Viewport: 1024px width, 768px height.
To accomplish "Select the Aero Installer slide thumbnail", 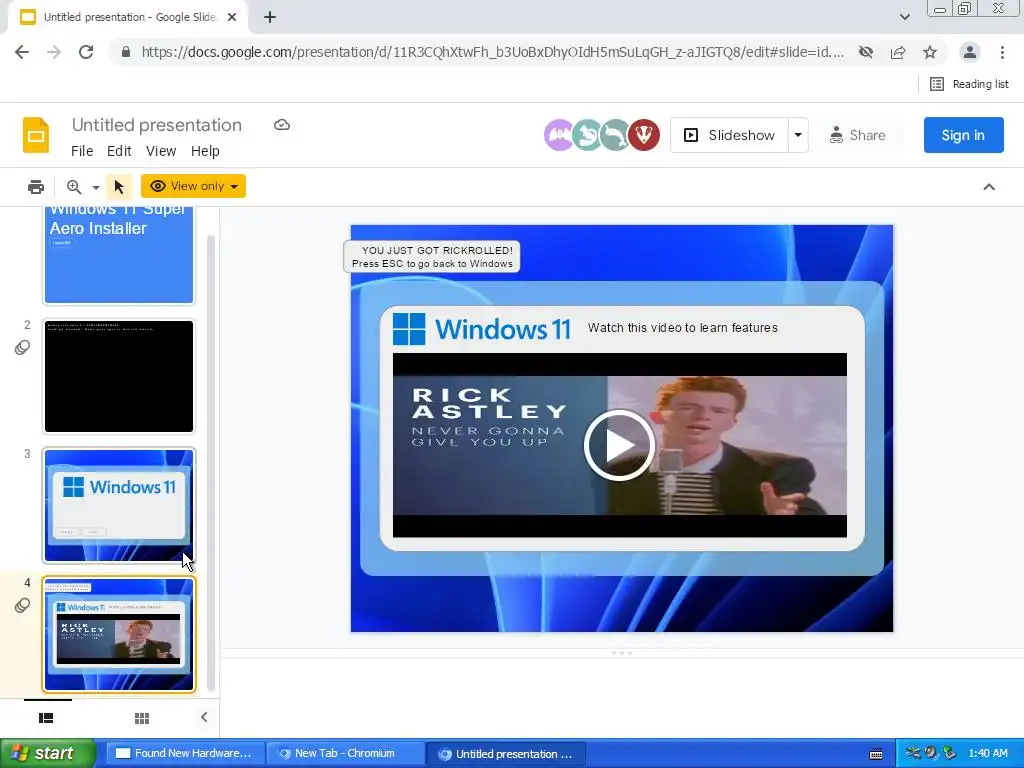I will coord(119,253).
